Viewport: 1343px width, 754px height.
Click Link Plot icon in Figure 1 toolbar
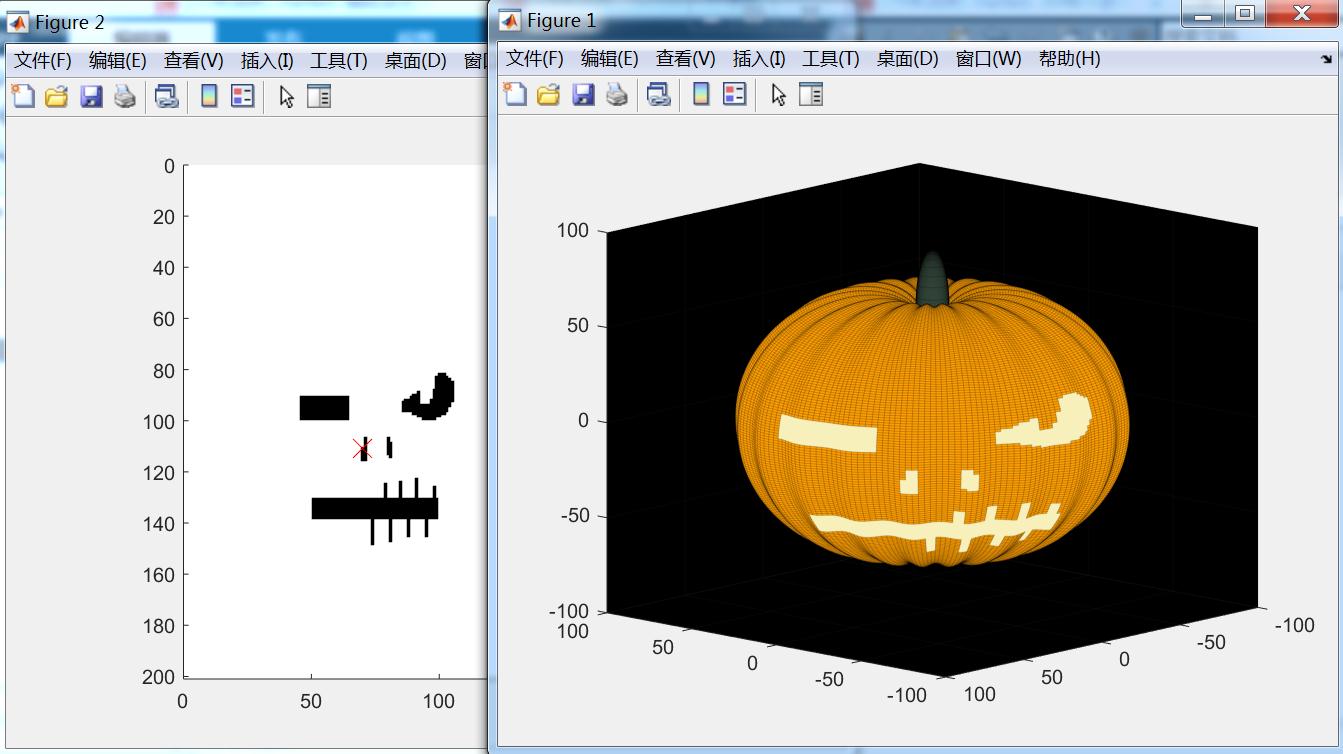658,95
